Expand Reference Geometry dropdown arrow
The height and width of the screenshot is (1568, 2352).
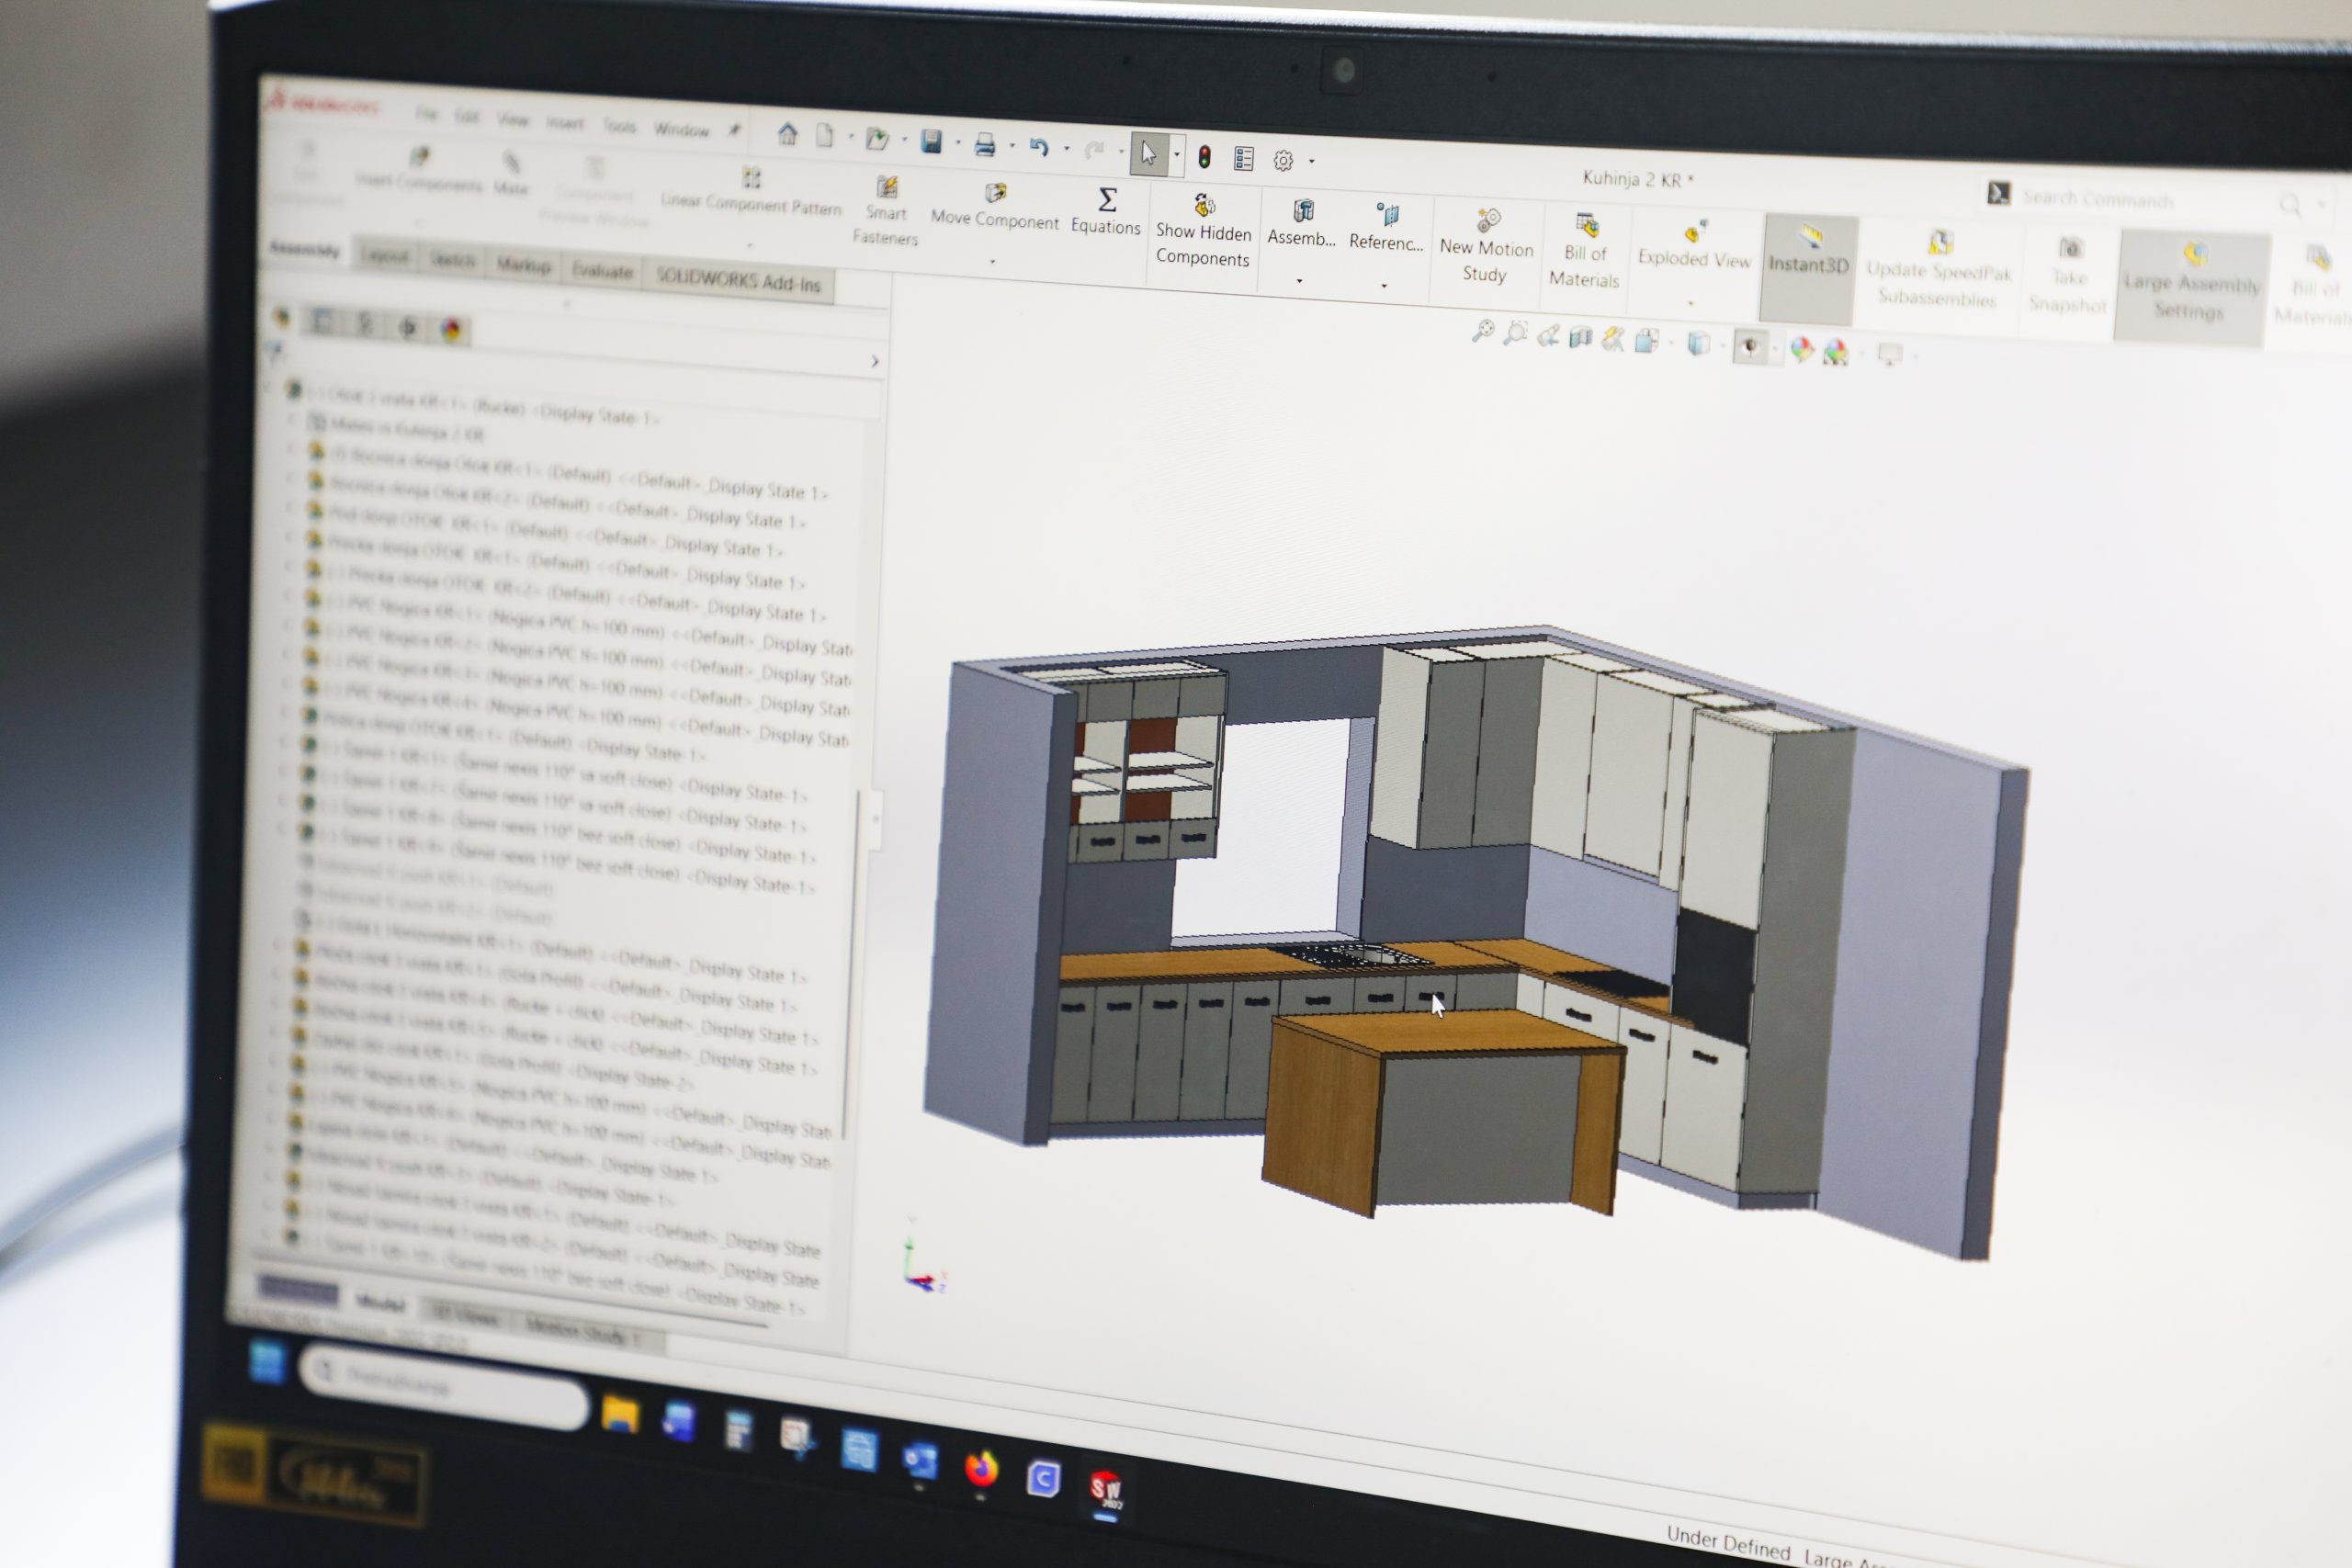(x=1384, y=286)
